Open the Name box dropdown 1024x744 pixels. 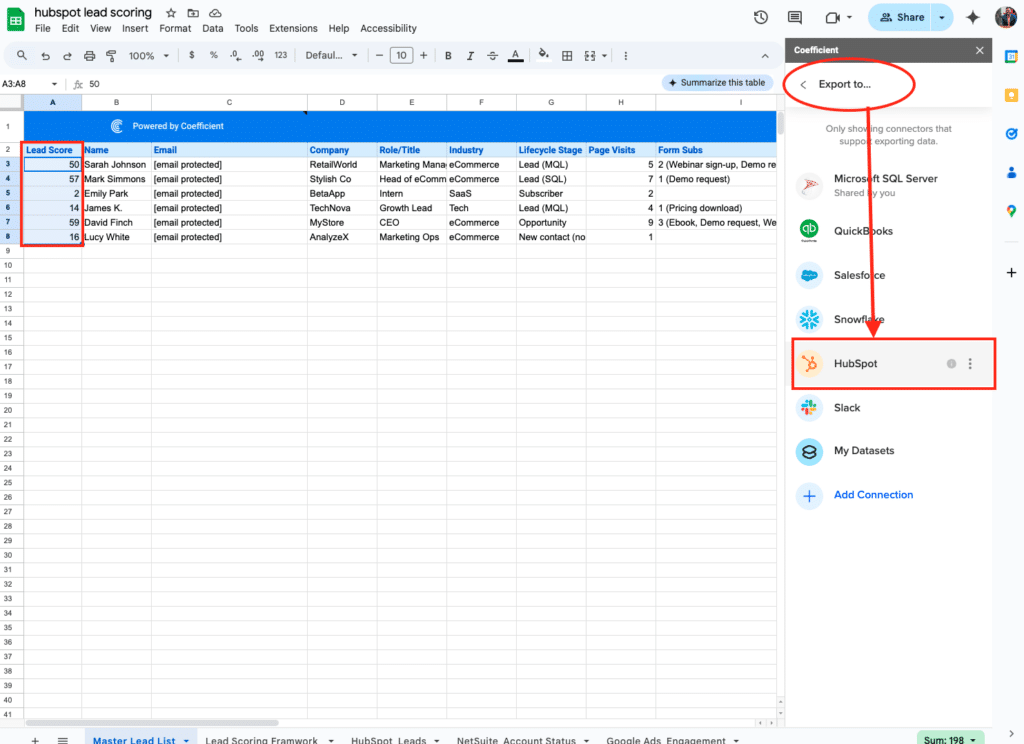(x=54, y=84)
